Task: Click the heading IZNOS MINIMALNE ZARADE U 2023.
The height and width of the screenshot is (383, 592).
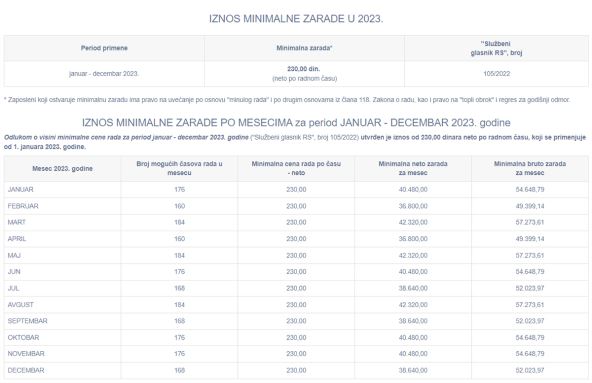Action: 296,19
